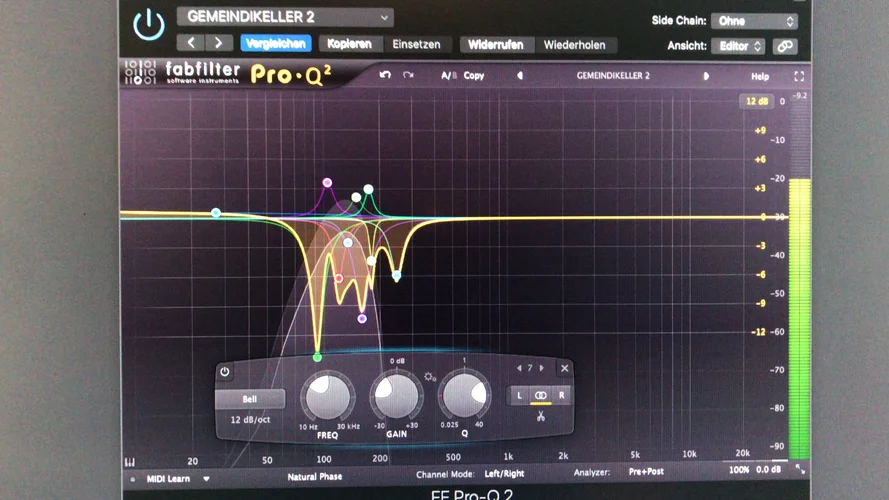Select the green band node at curve bottom
889x500 pixels.
[x=318, y=357]
